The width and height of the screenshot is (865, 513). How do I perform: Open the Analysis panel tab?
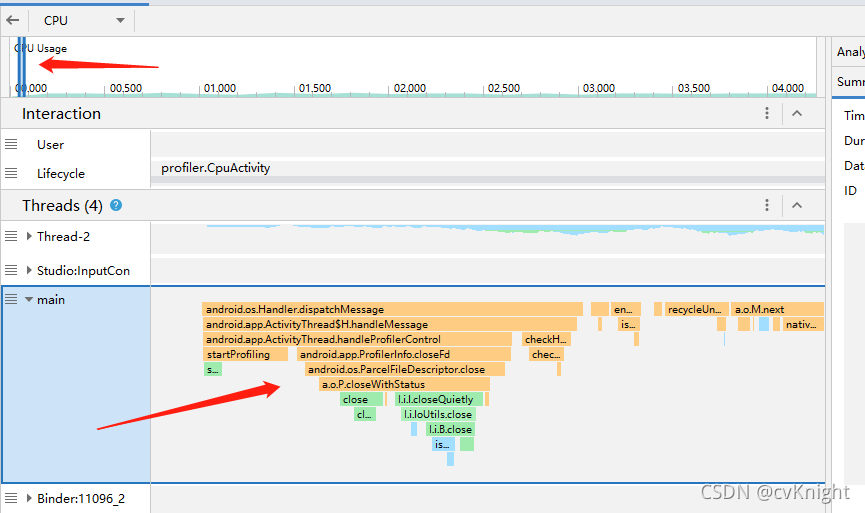[x=850, y=52]
